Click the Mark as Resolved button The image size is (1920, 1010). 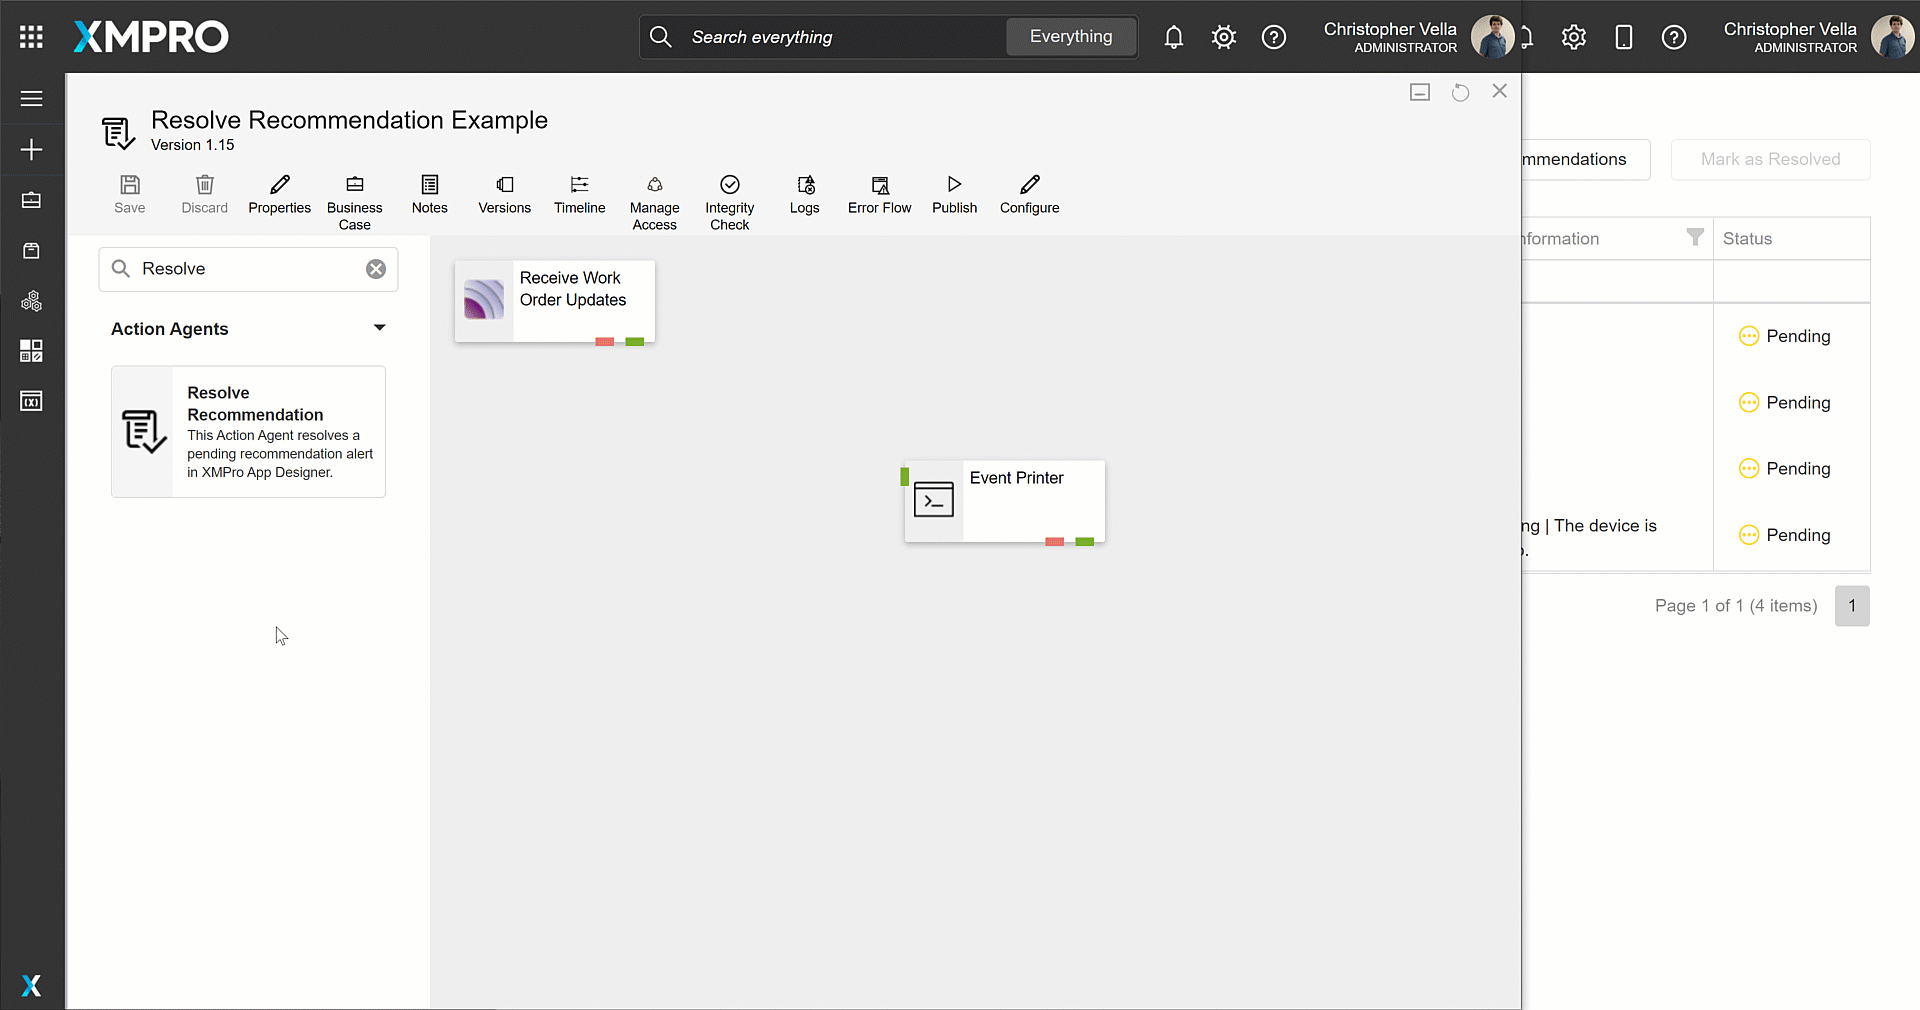click(x=1770, y=160)
